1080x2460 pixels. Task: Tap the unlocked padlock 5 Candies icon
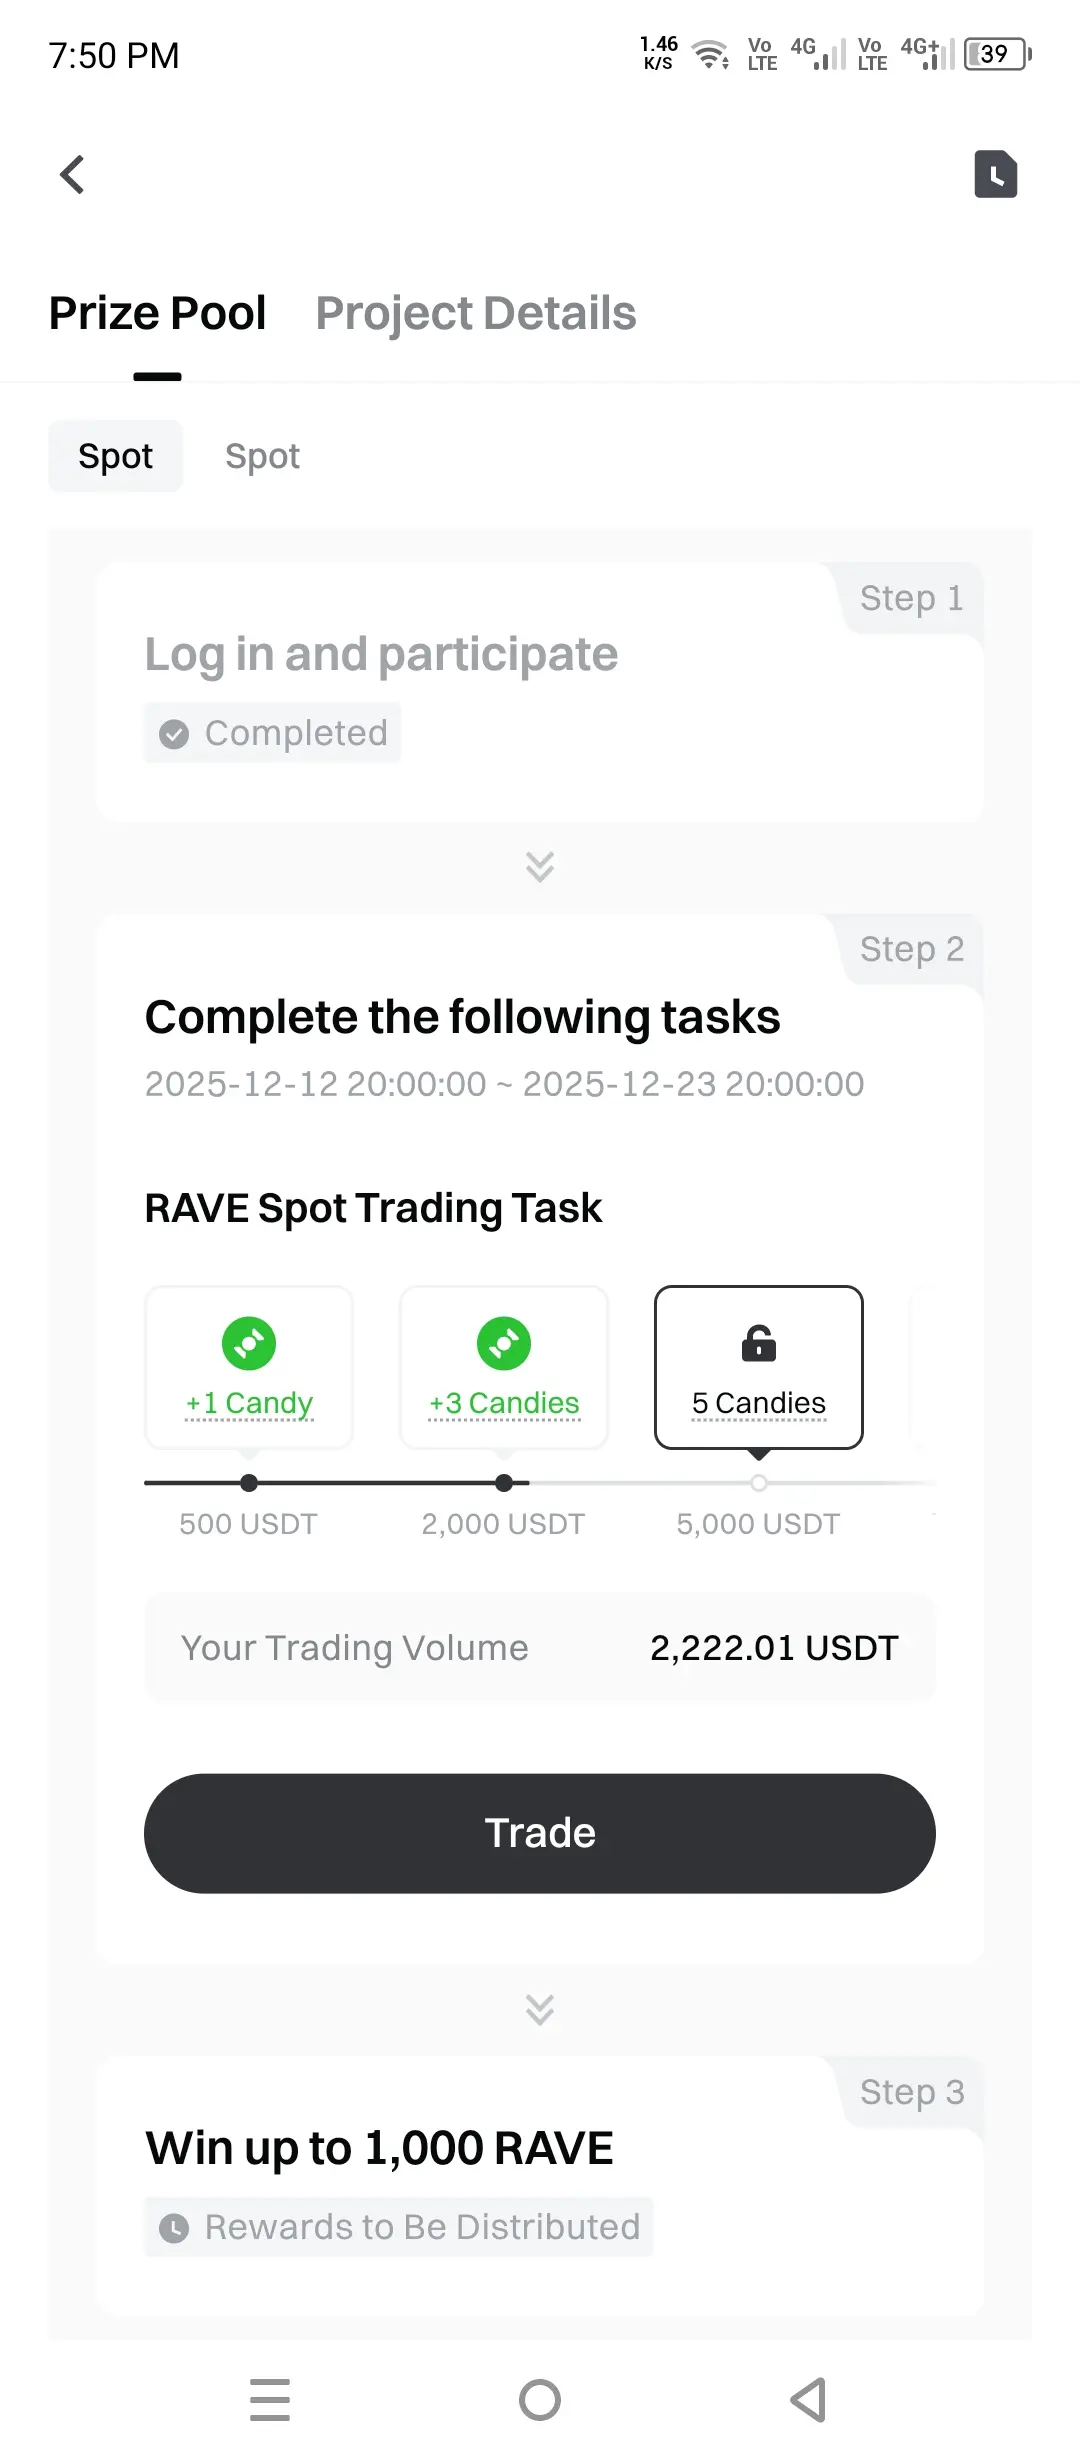759,1343
